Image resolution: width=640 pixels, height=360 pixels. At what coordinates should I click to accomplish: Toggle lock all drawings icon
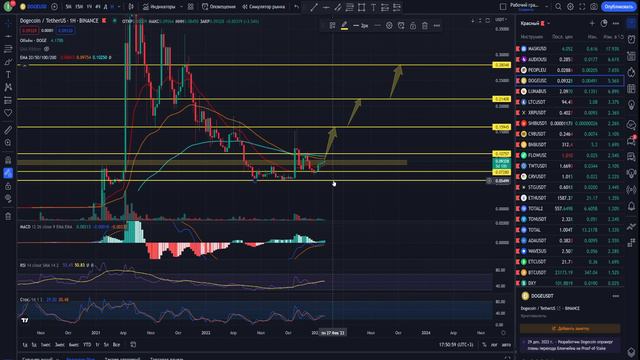8,186
